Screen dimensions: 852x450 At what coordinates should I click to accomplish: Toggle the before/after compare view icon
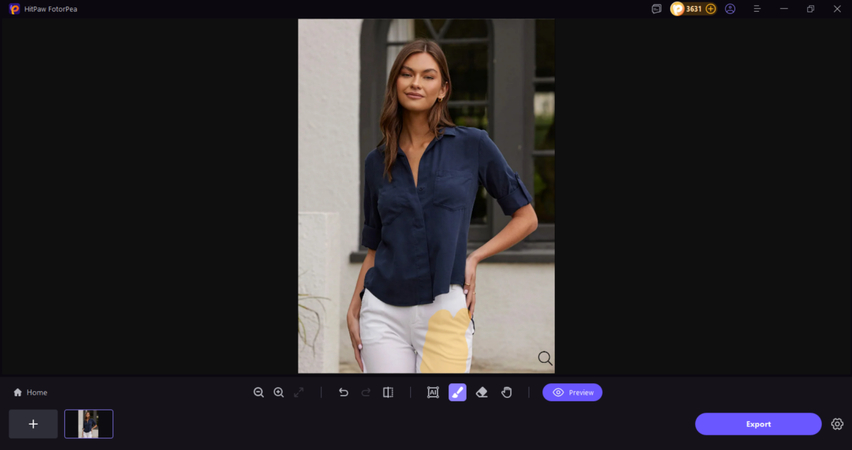[x=388, y=392]
